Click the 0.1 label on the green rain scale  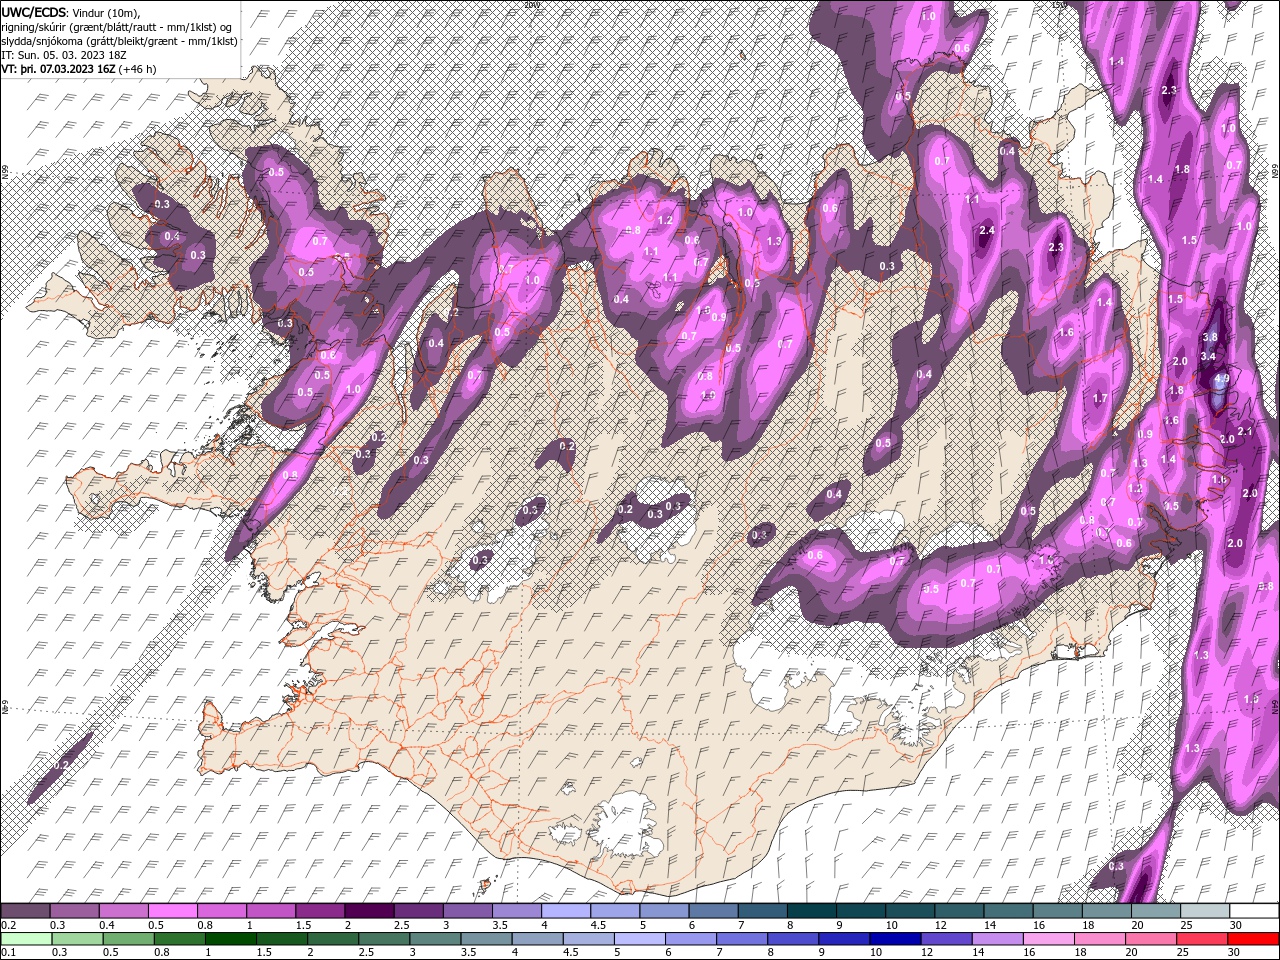pos(8,953)
